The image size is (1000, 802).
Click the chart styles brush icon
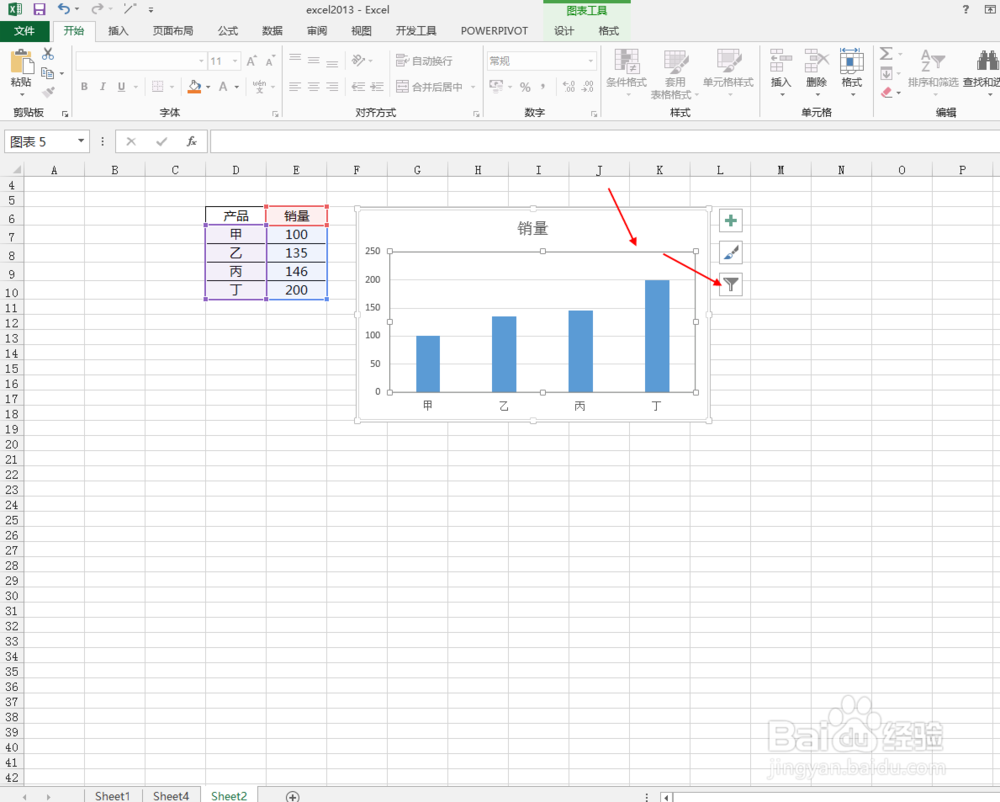[730, 252]
